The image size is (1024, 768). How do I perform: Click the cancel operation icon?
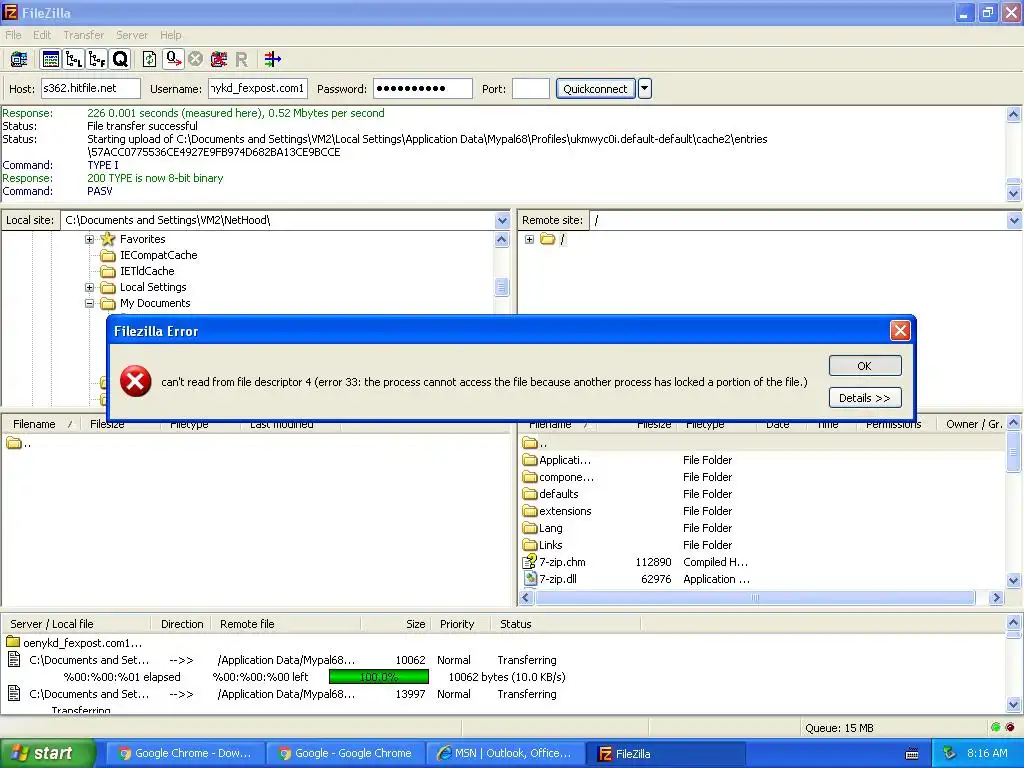pyautogui.click(x=195, y=59)
